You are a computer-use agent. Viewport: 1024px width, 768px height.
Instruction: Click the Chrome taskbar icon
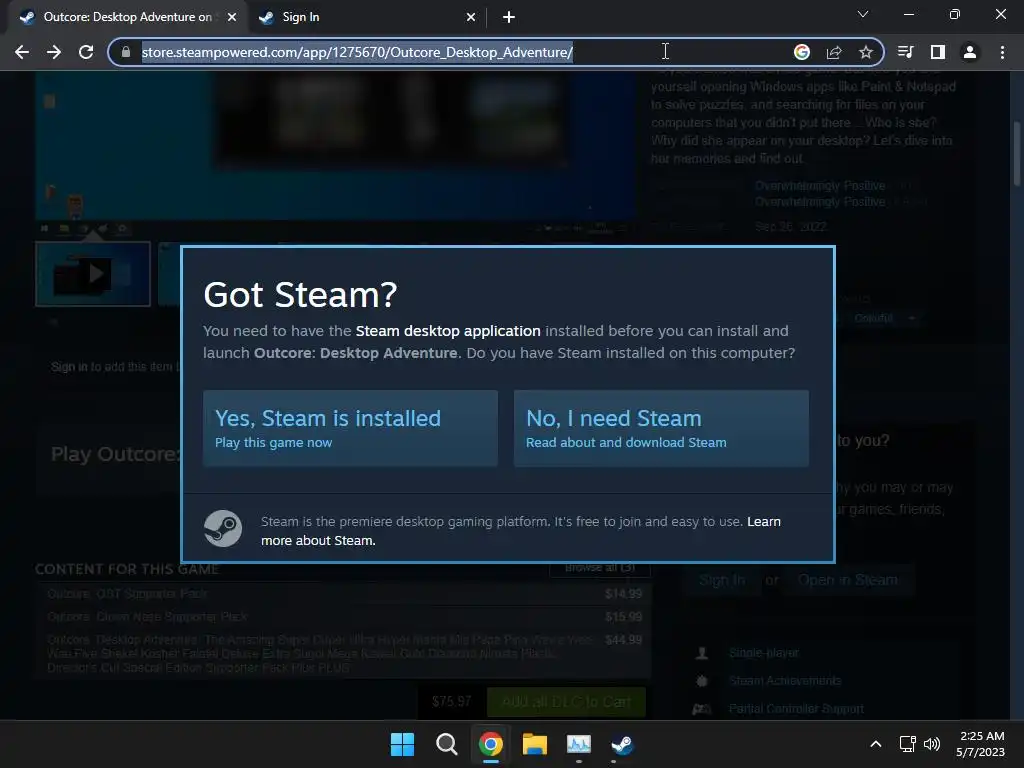pos(490,744)
